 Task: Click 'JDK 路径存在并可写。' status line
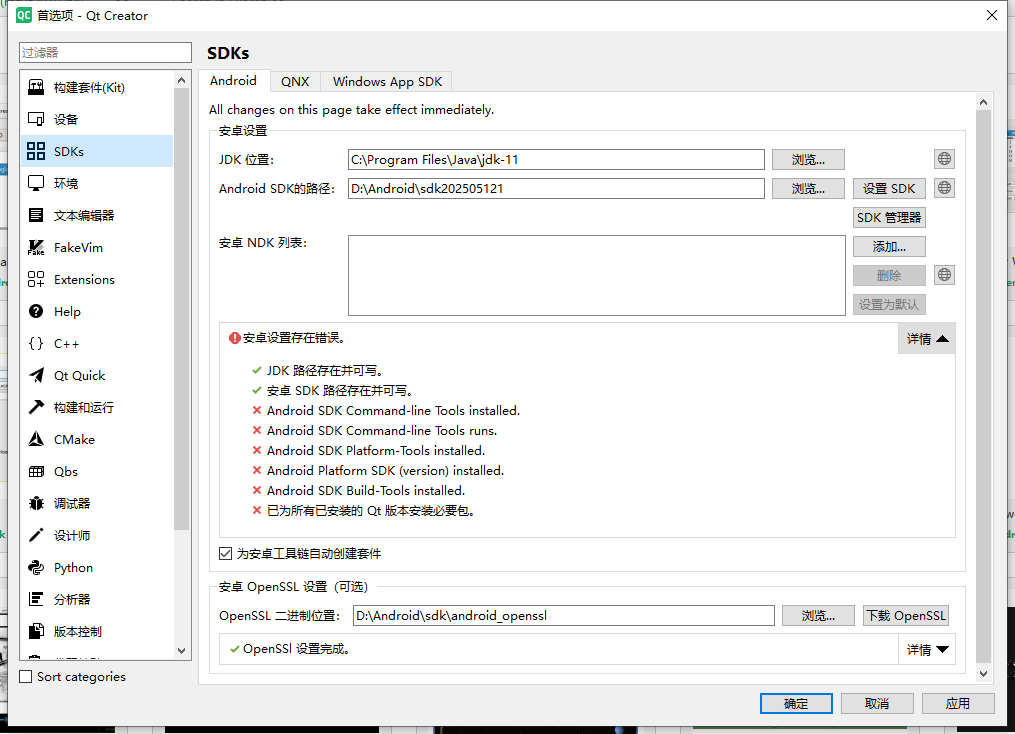325,371
